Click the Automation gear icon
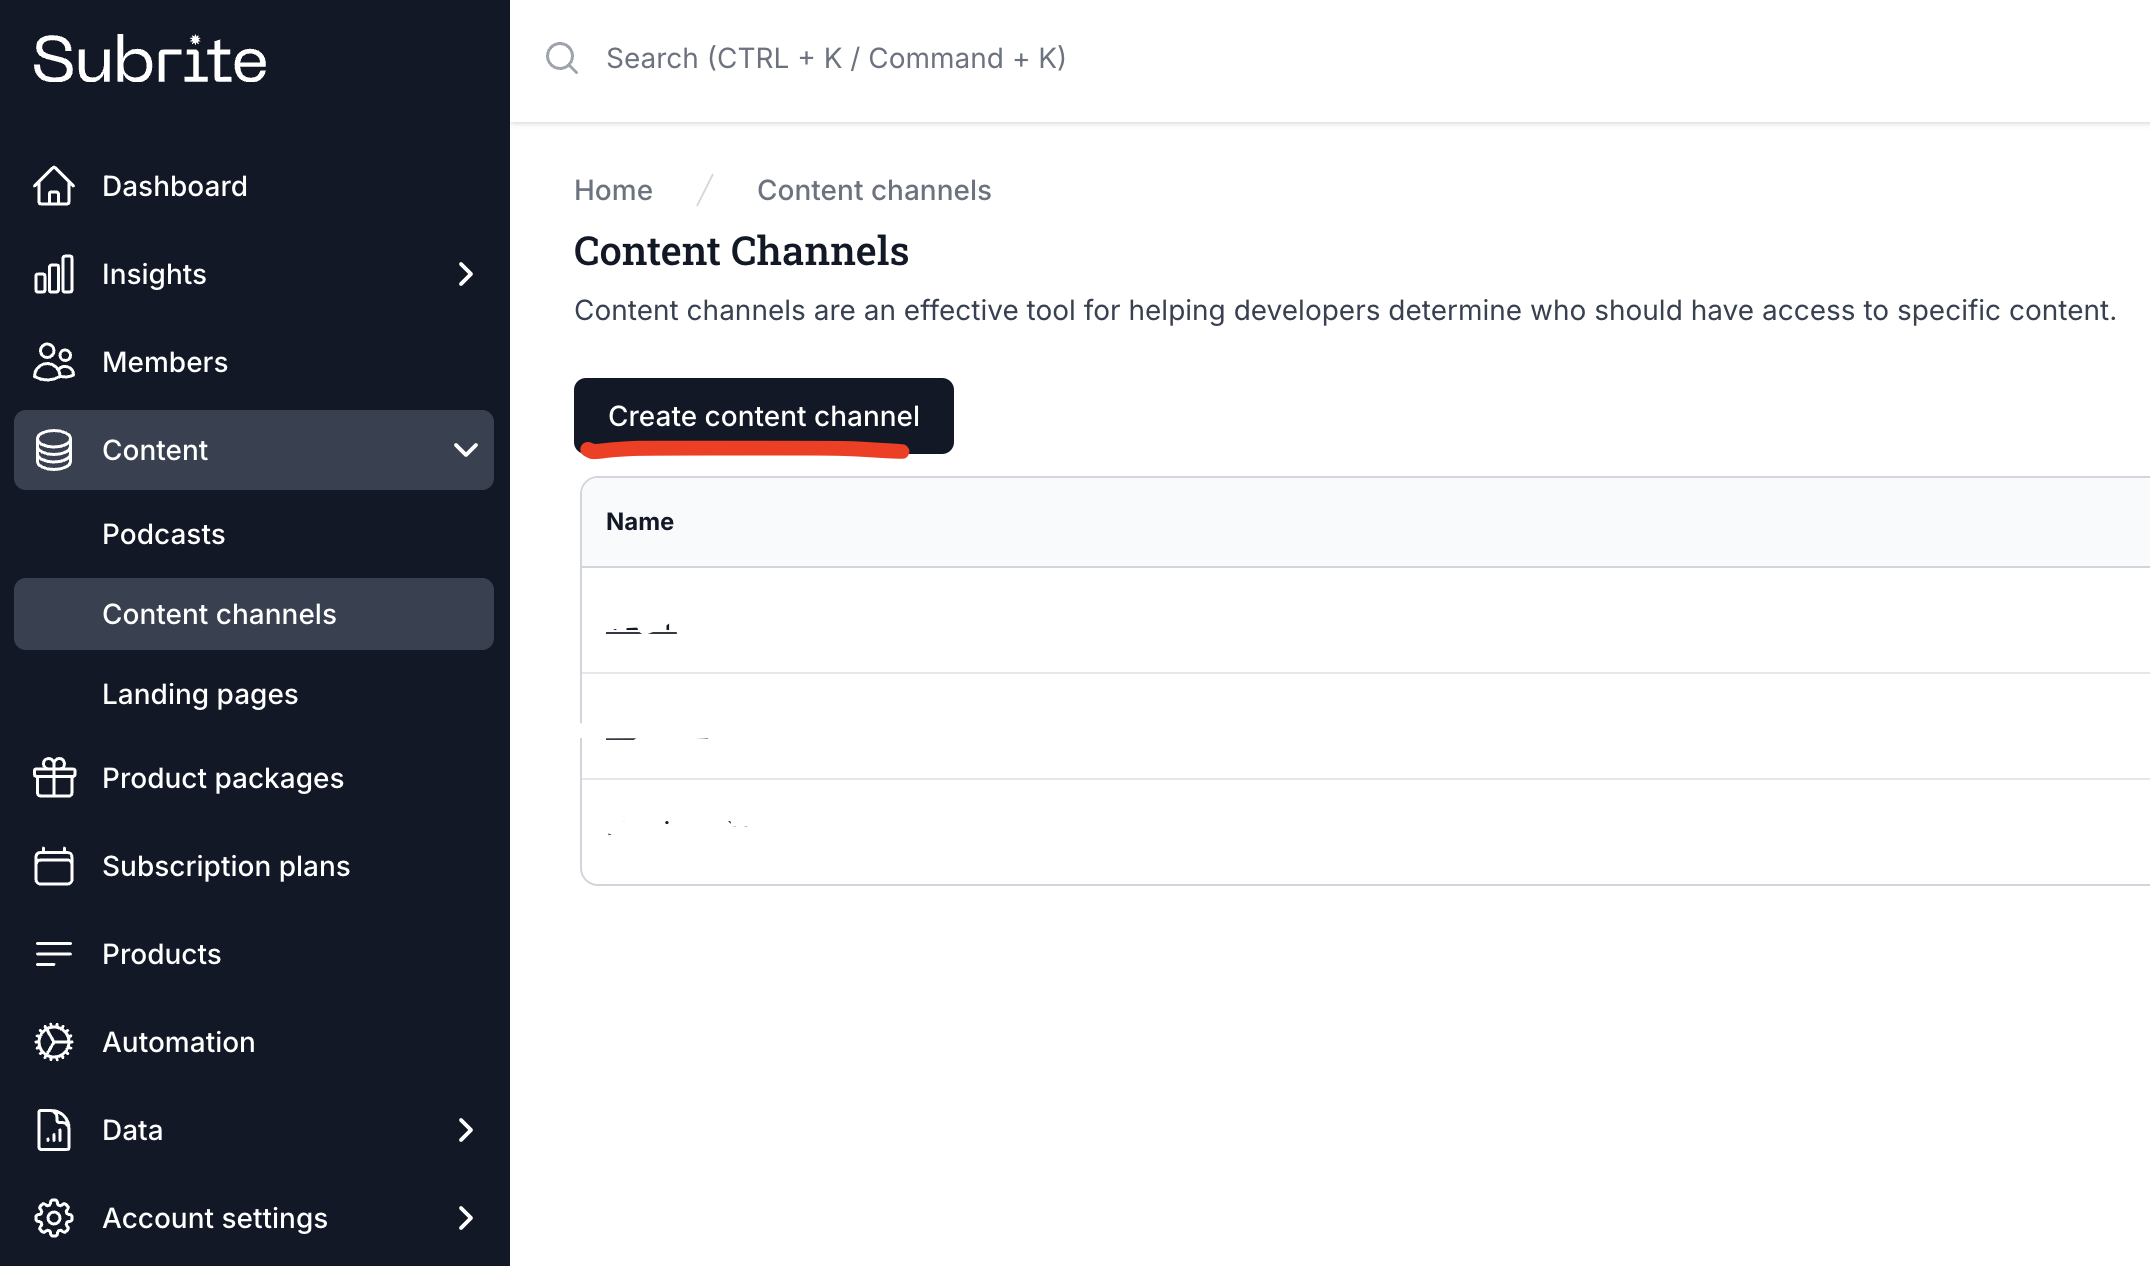The width and height of the screenshot is (2150, 1266). point(54,1042)
